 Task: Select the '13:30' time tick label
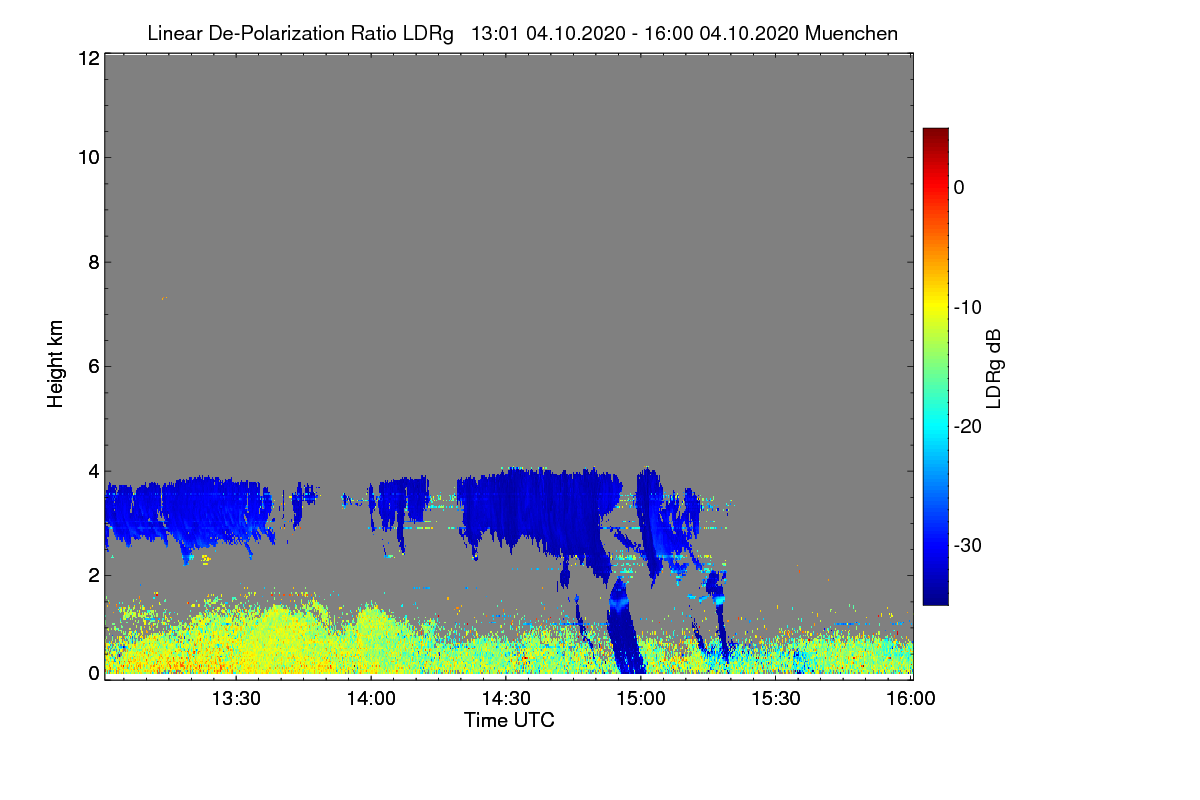(236, 699)
